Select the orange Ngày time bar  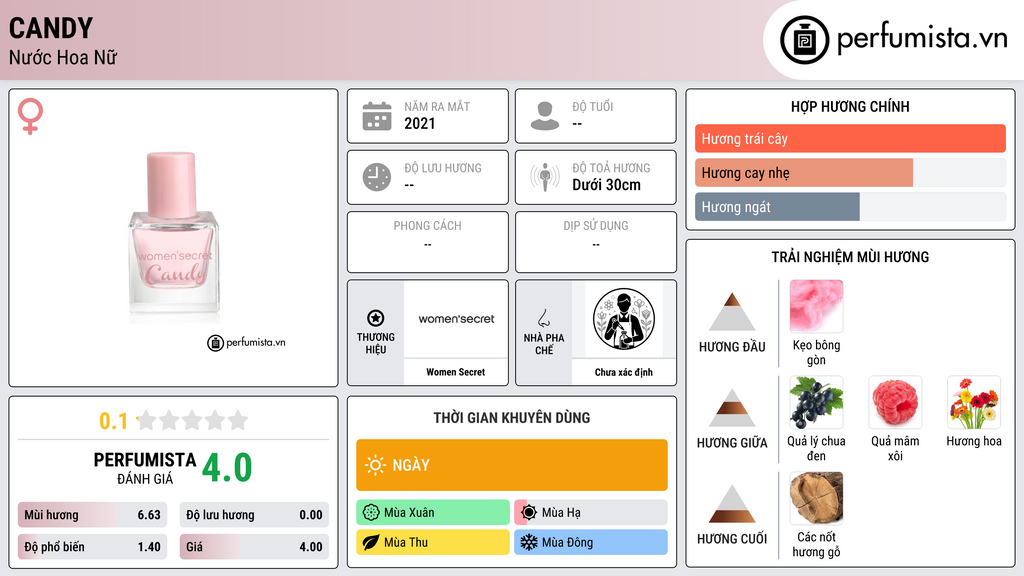point(512,465)
